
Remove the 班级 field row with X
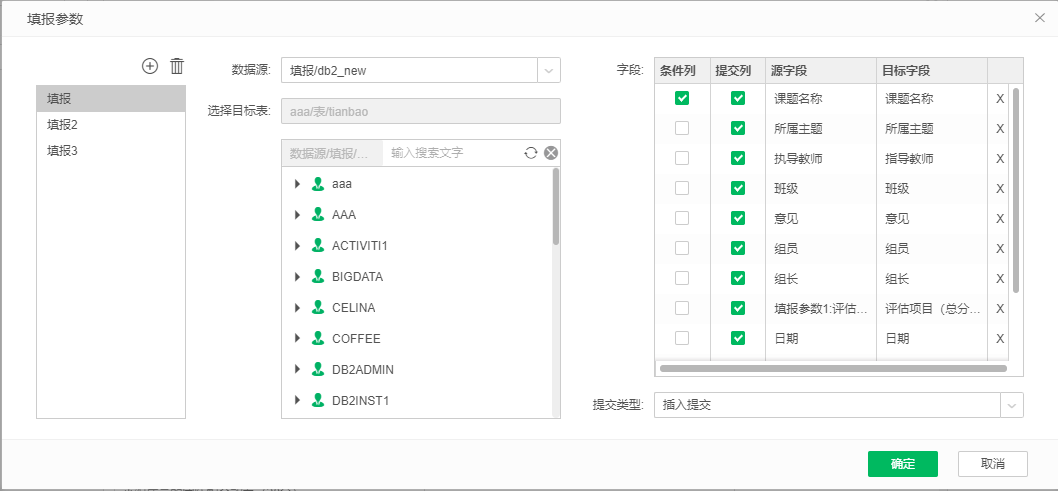tap(999, 188)
